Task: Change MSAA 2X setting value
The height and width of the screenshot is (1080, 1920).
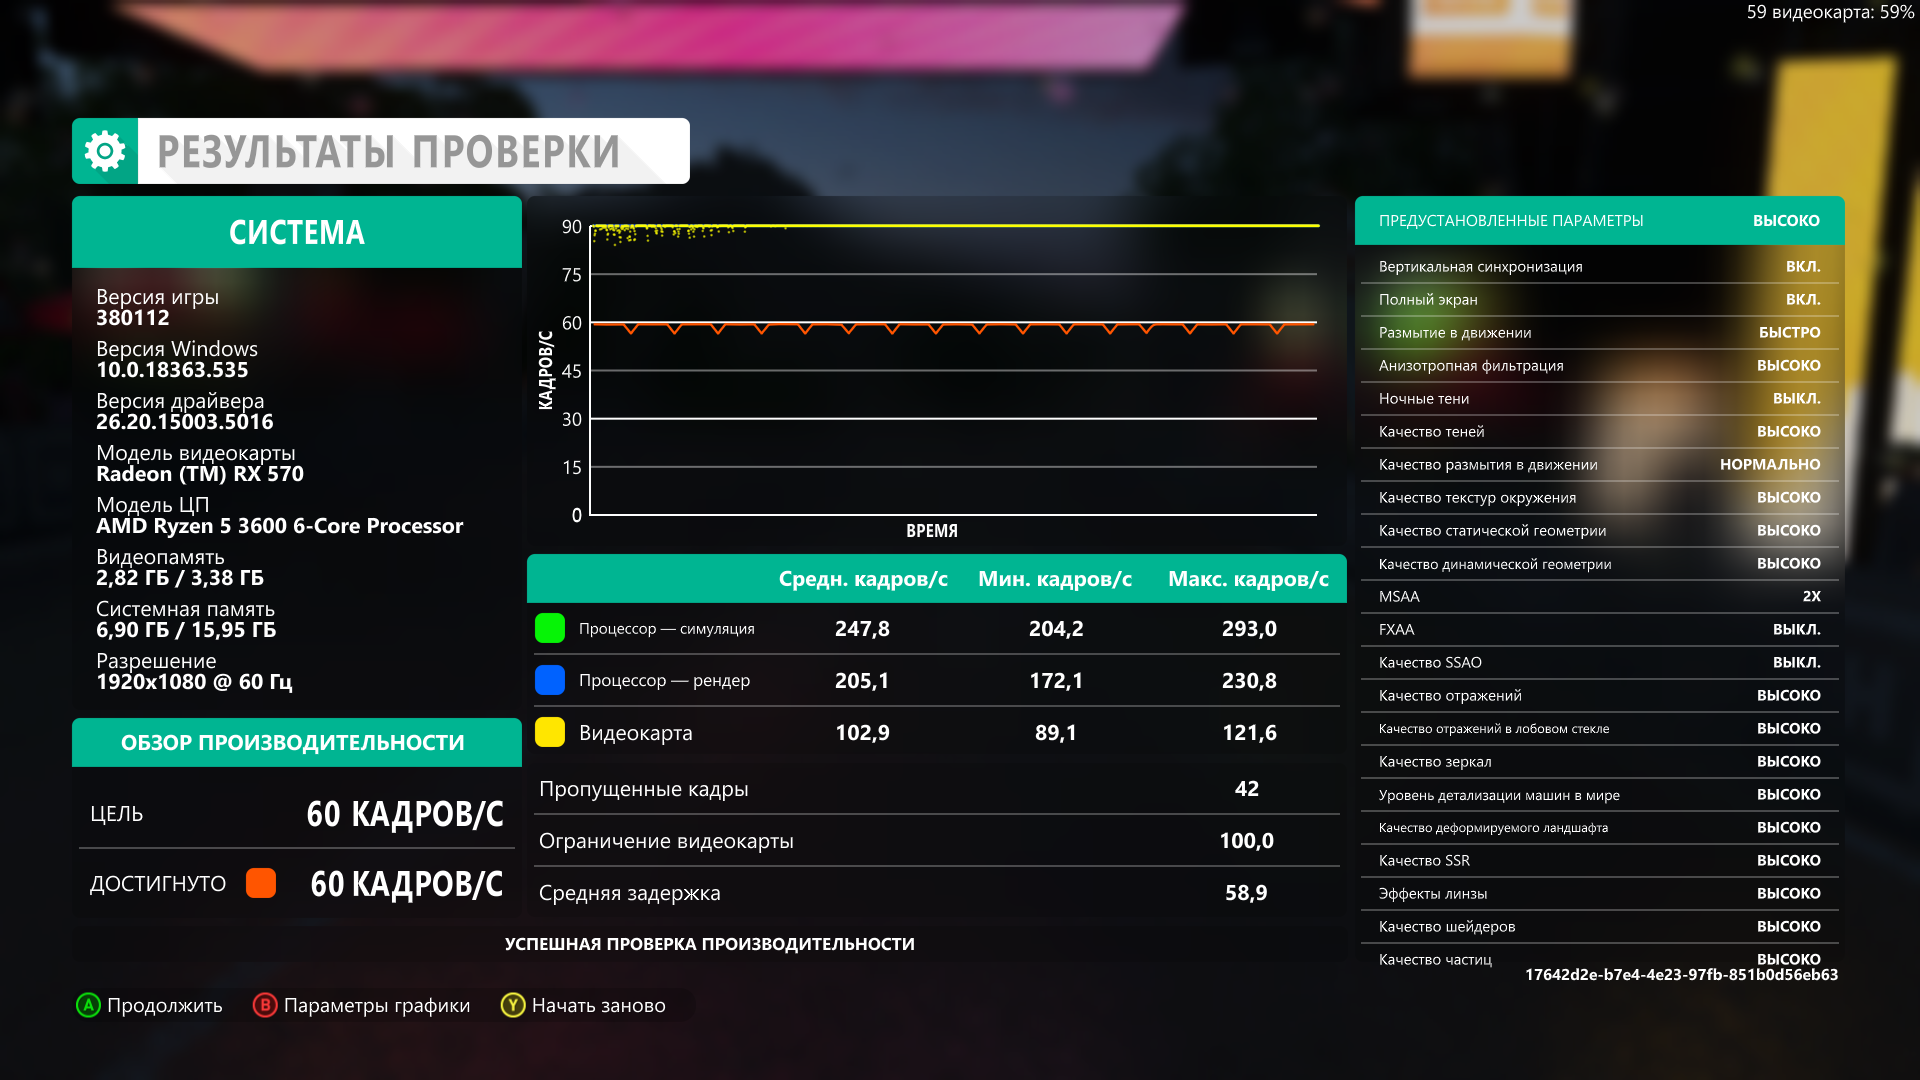Action: pyautogui.click(x=1810, y=596)
